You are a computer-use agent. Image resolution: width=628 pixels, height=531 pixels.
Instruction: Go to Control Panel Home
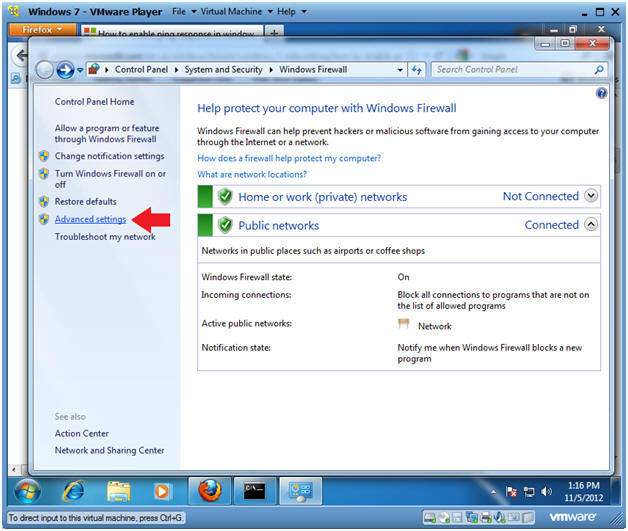coord(95,102)
